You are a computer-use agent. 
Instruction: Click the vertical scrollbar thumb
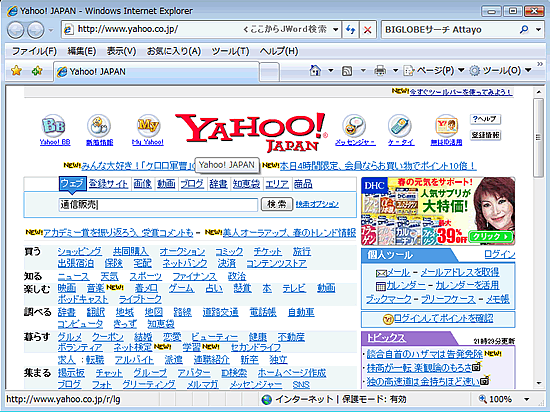538,138
